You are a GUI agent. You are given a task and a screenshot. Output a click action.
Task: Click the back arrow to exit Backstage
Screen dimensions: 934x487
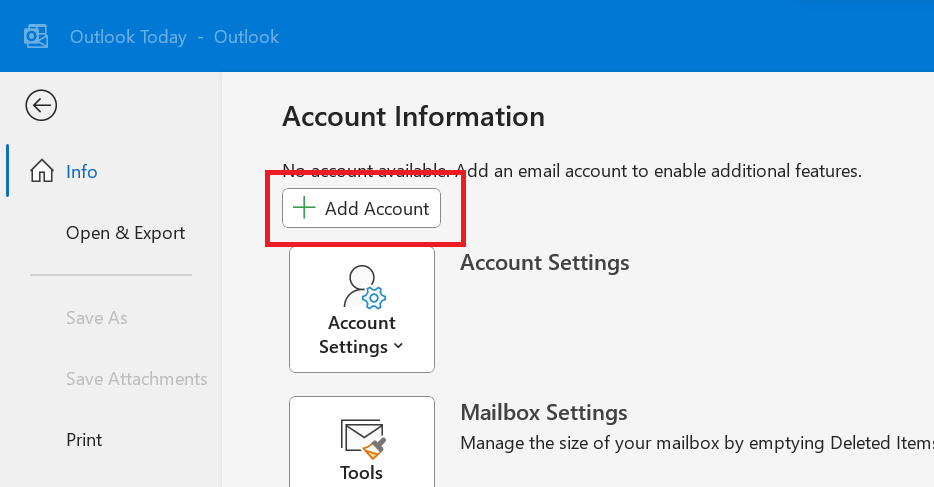(41, 105)
